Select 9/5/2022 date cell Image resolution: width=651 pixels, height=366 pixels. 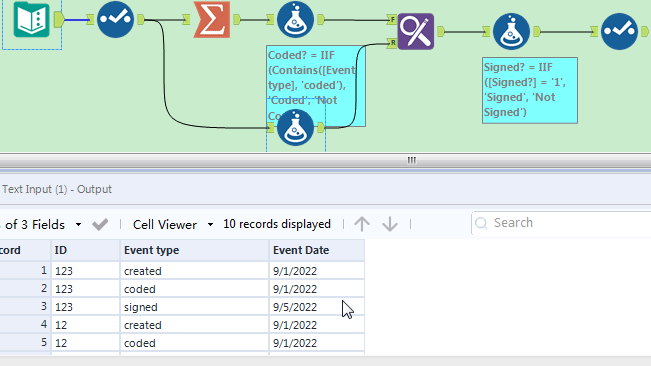(317, 307)
